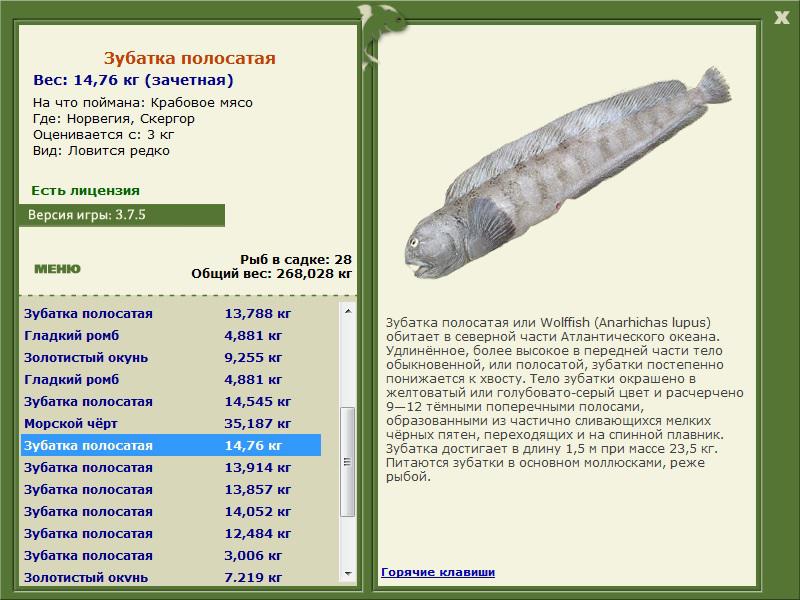Select Золотистый окунь 7,219 кг entry
The height and width of the screenshot is (600, 800).
coord(171,577)
